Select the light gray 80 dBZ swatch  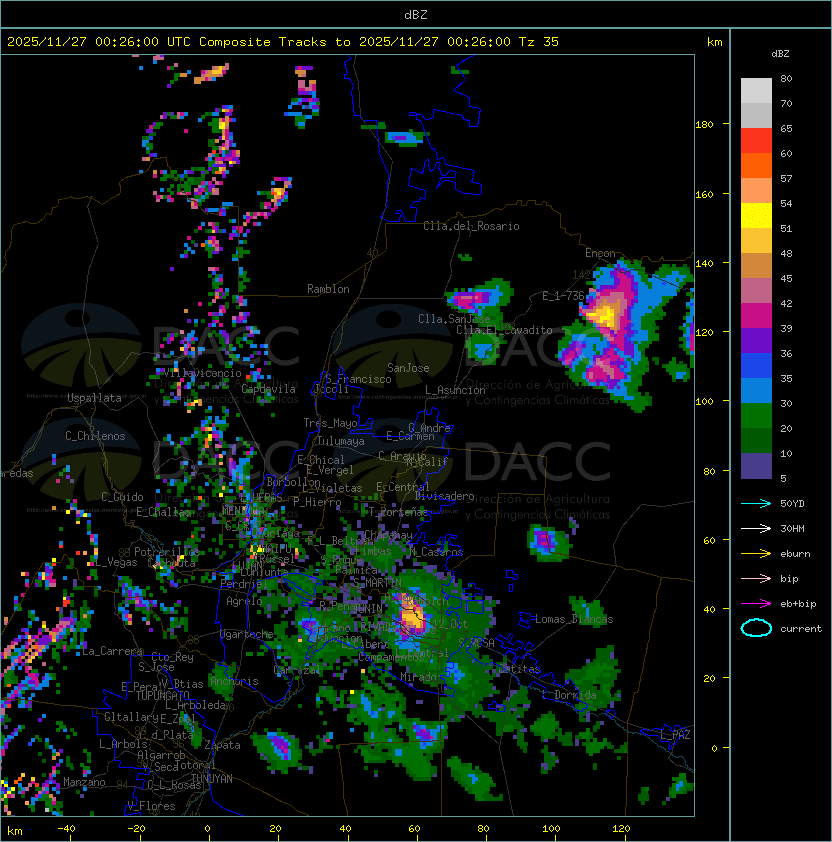point(756,91)
